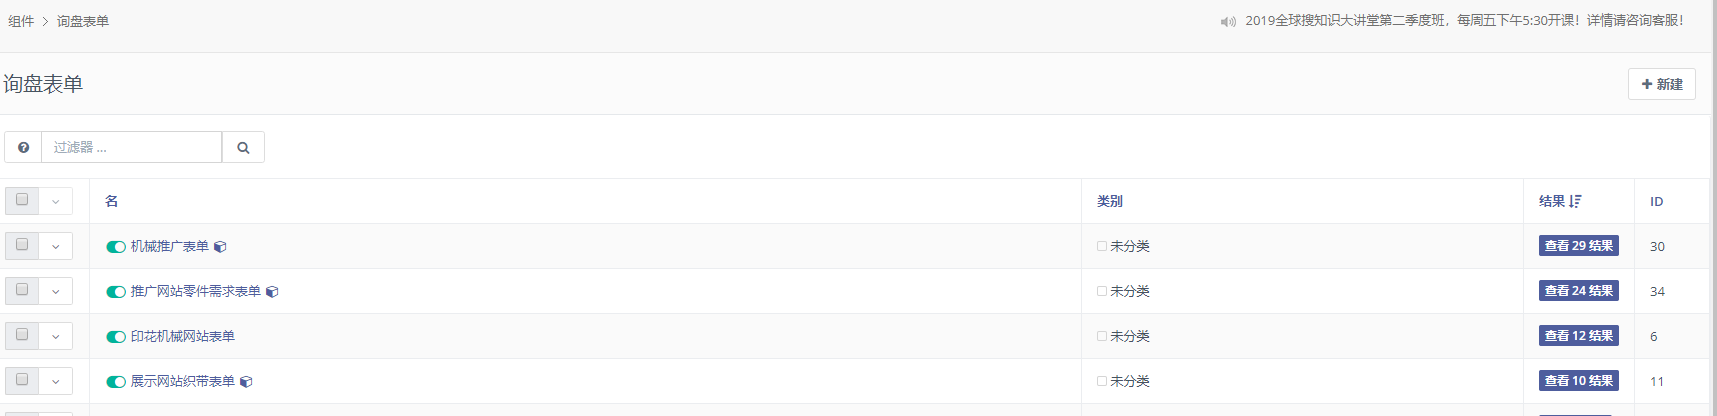The image size is (1717, 416).
Task: Select checkbox for 推广网站零件需求表单 row
Action: pyautogui.click(x=22, y=290)
